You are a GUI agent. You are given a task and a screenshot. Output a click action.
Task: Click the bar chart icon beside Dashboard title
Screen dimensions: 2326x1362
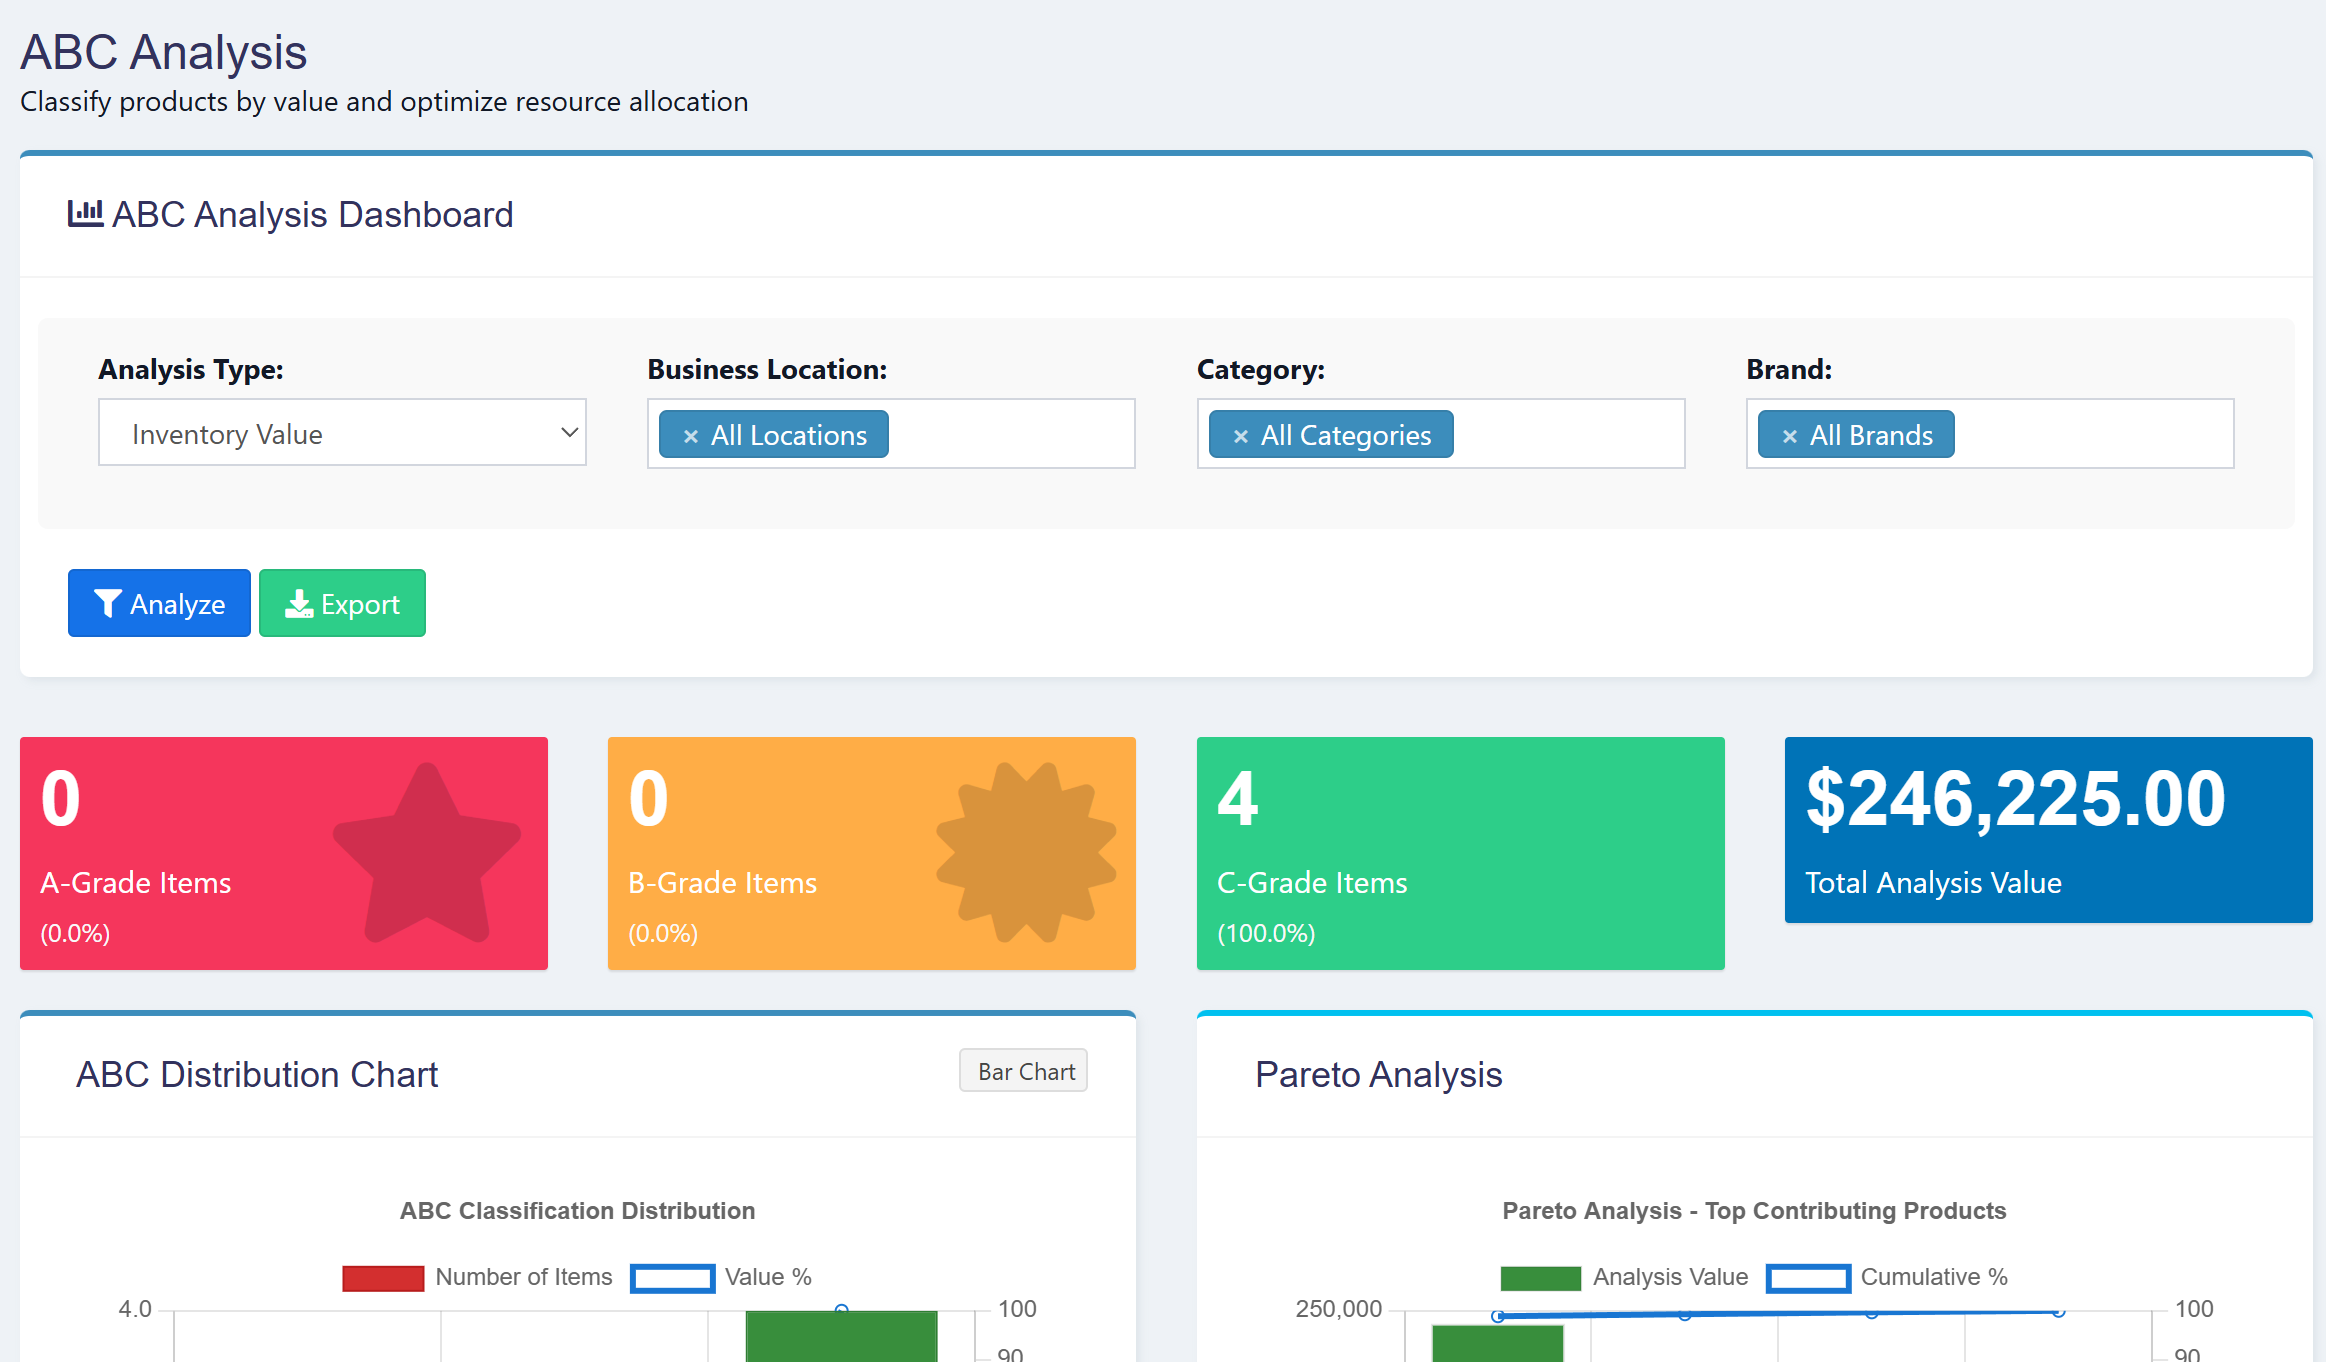click(x=85, y=214)
